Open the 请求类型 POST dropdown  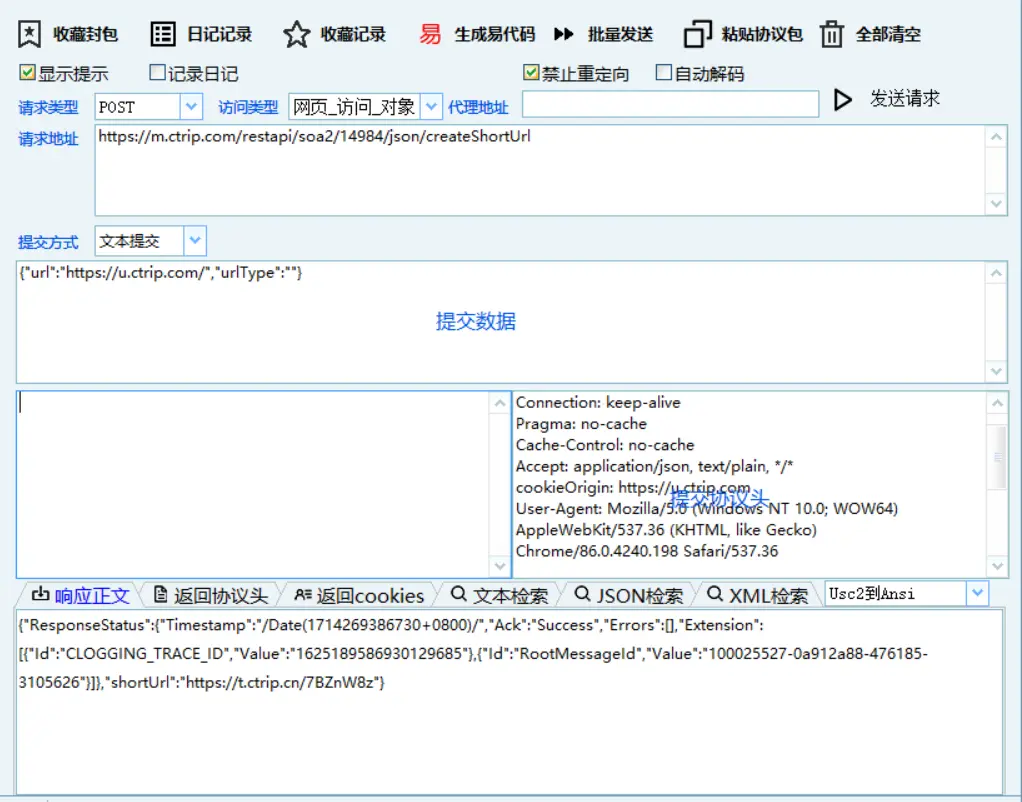pos(191,107)
